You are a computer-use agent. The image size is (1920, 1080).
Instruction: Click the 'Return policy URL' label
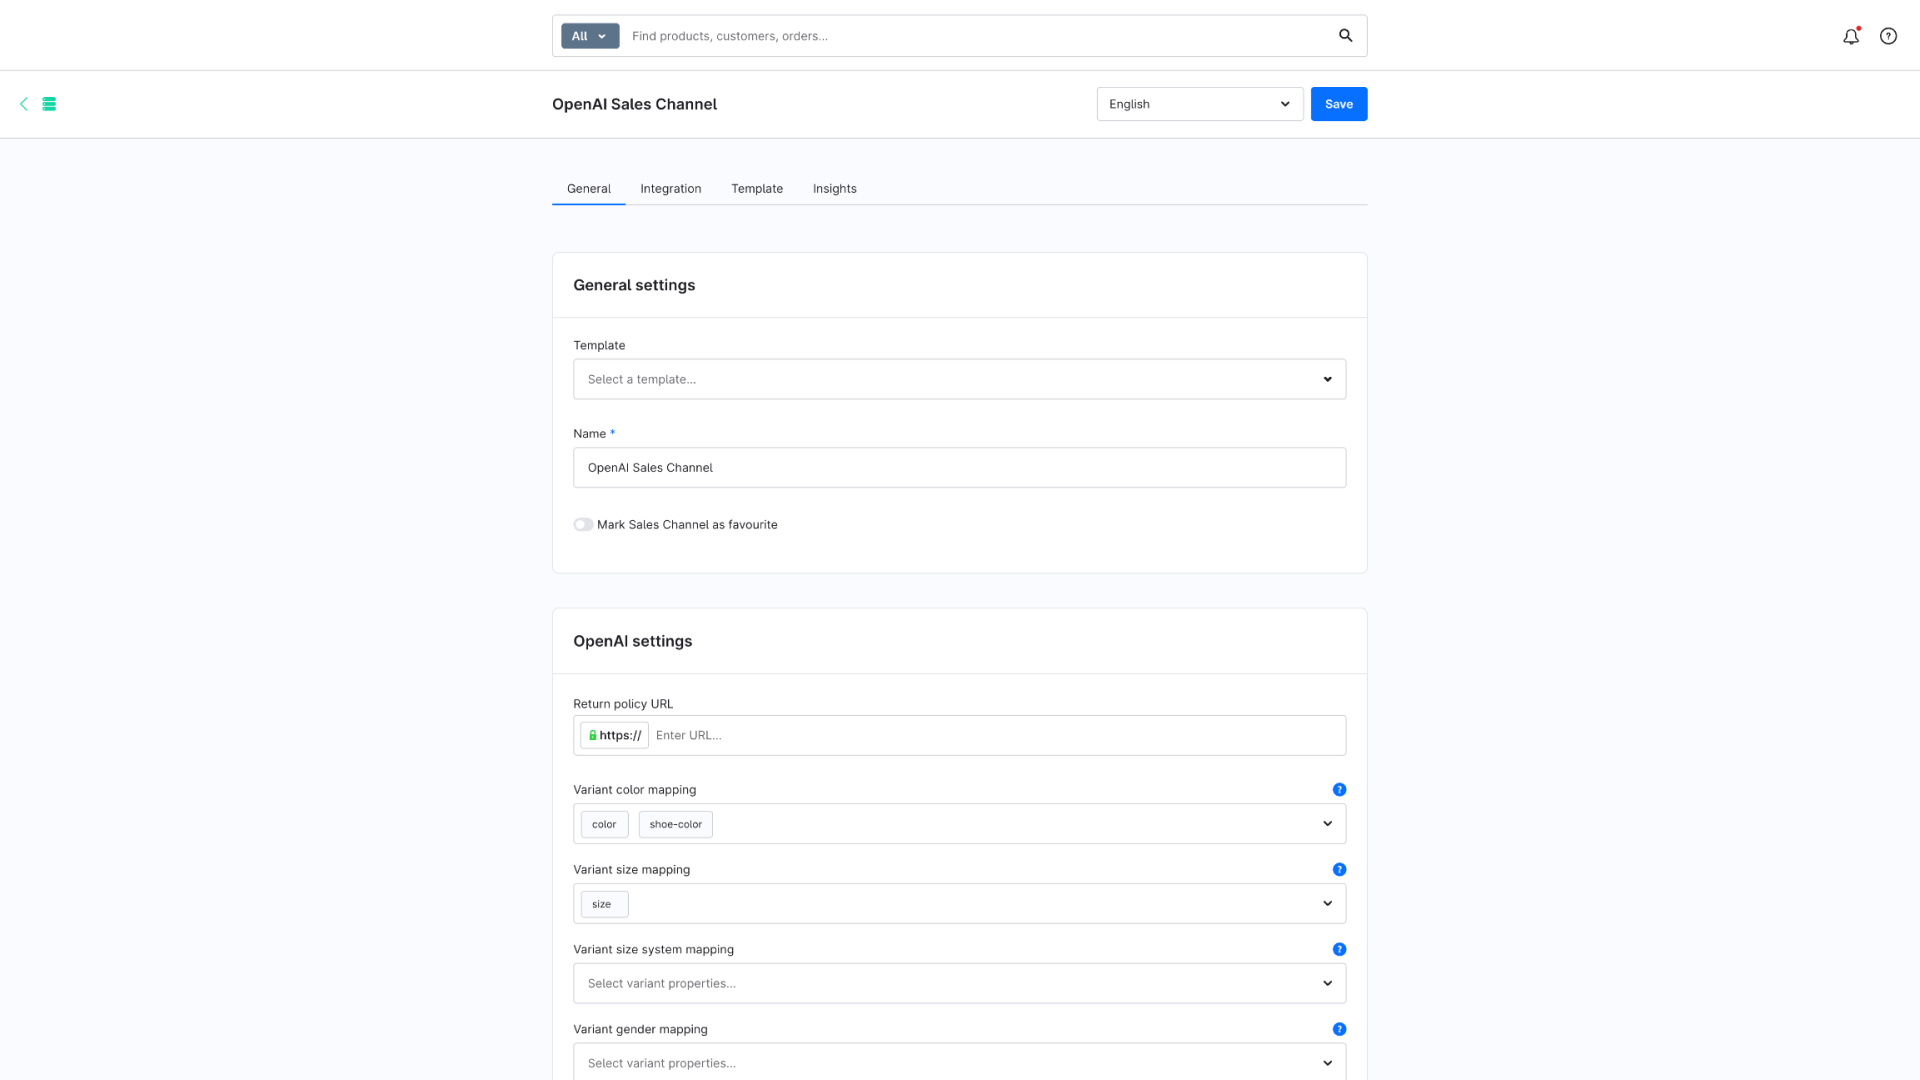[623, 704]
